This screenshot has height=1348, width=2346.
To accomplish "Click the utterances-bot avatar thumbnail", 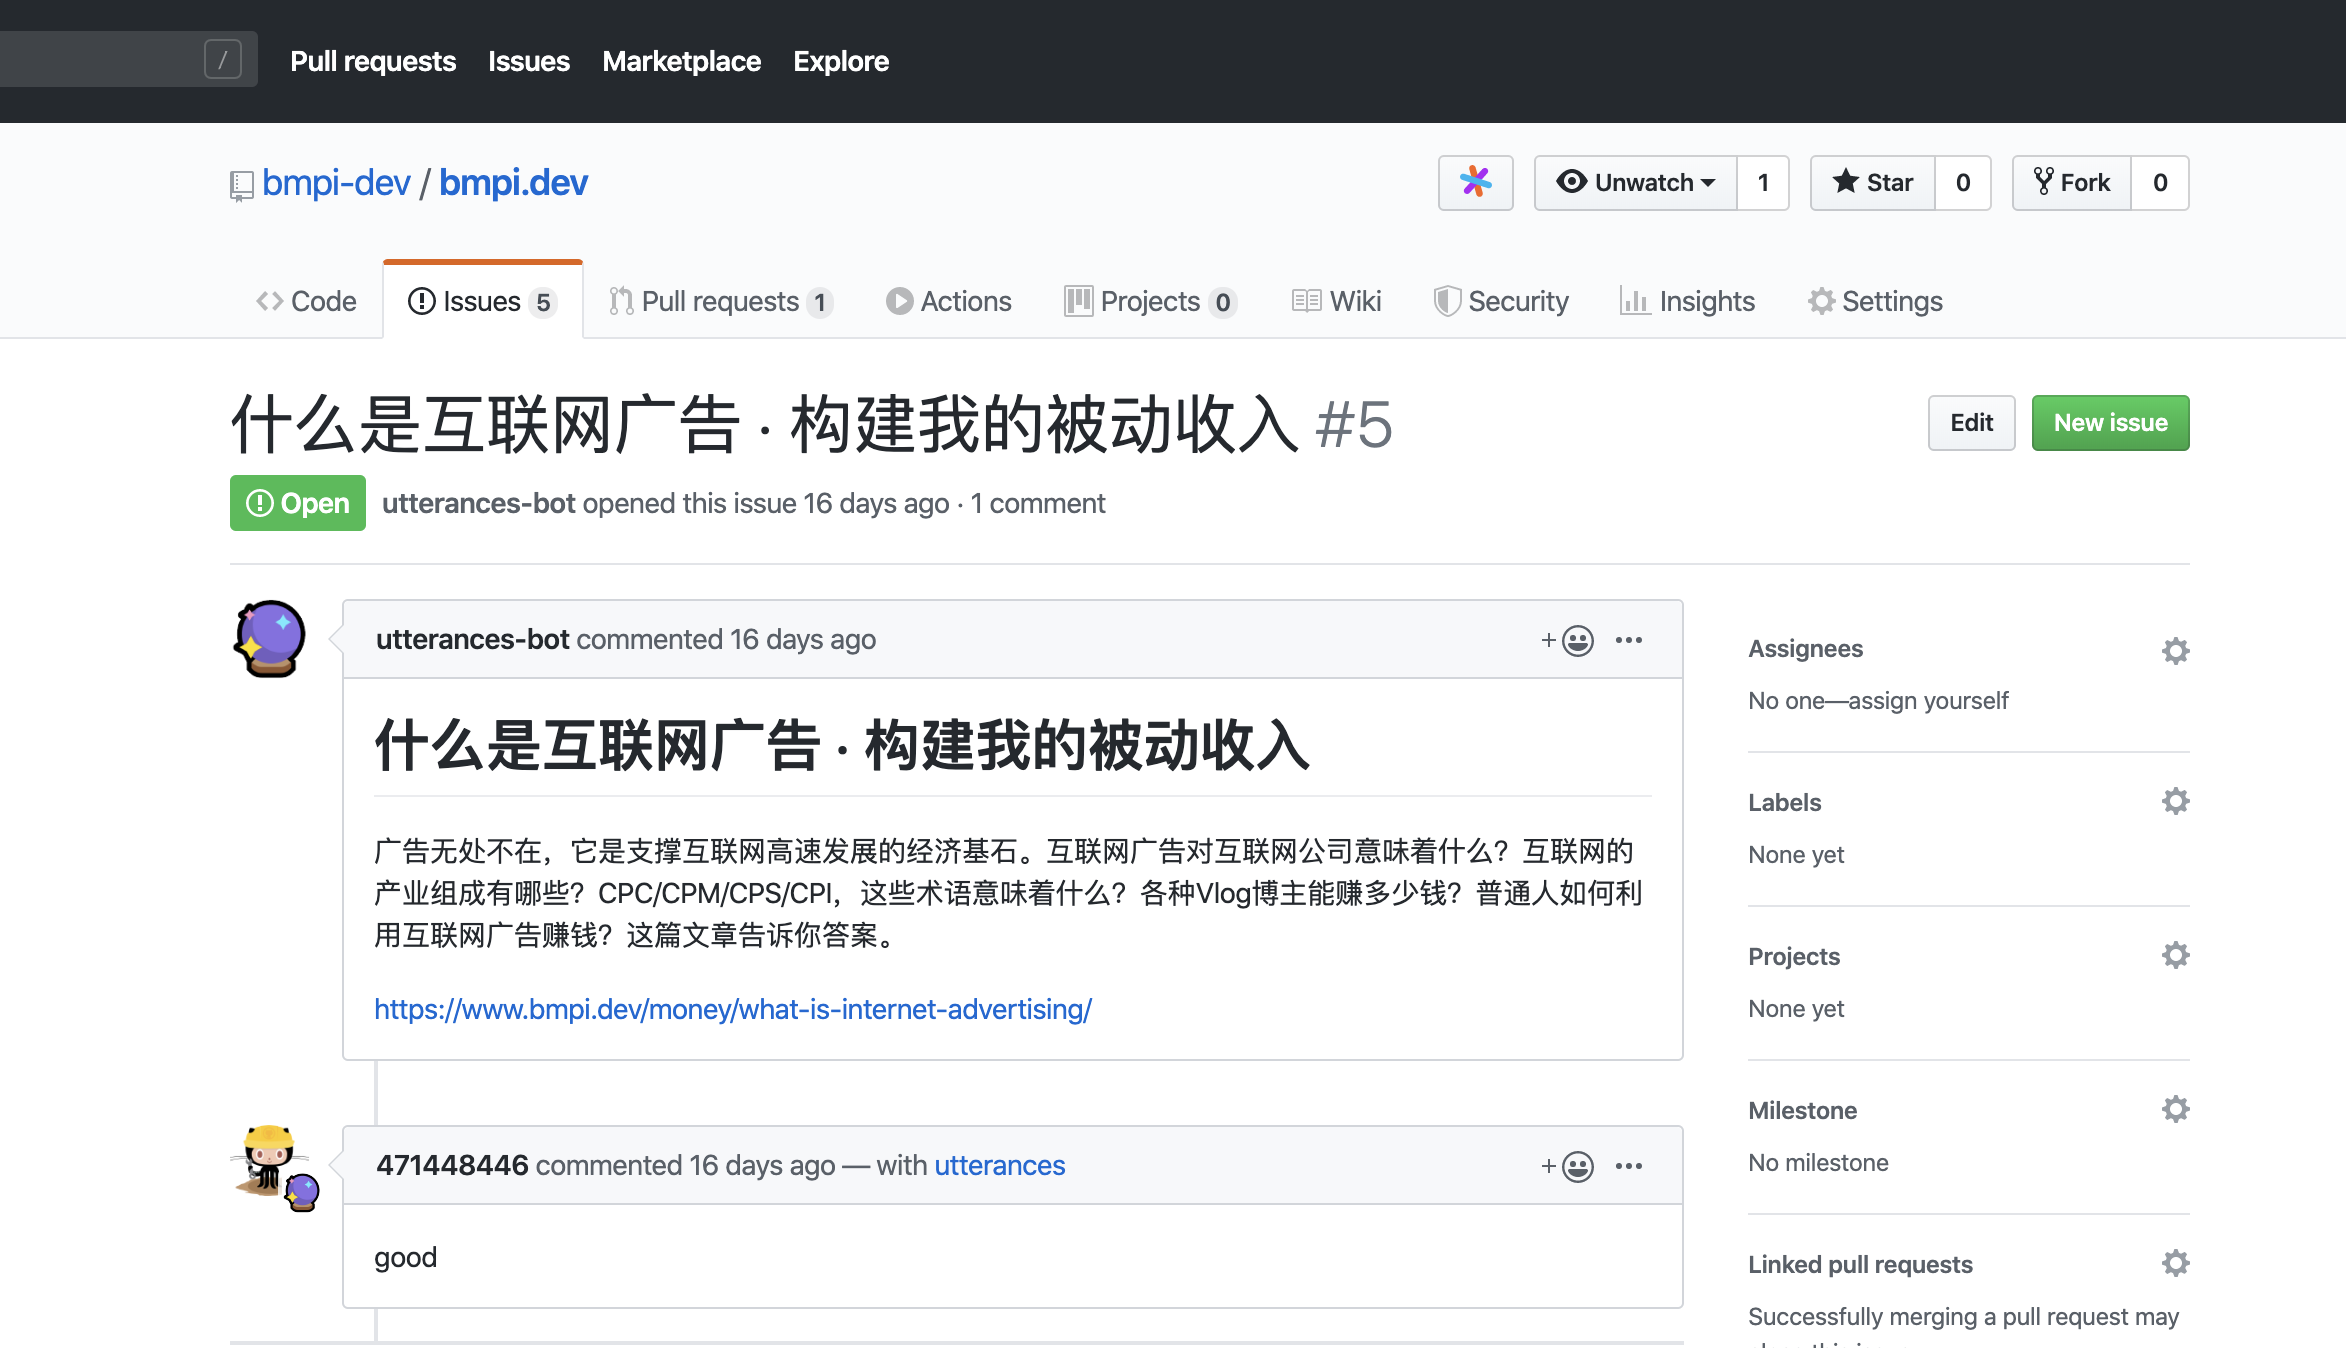I will click(x=269, y=639).
